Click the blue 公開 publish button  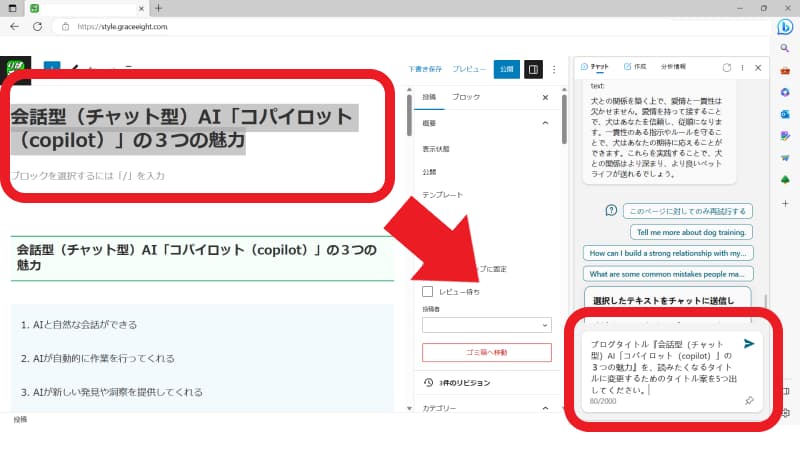coord(507,69)
